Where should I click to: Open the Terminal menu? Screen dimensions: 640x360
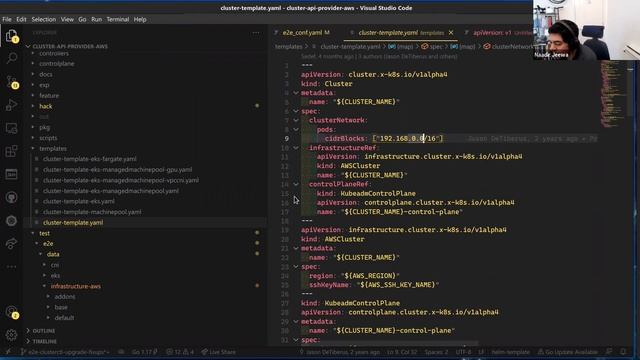tap(118, 19)
